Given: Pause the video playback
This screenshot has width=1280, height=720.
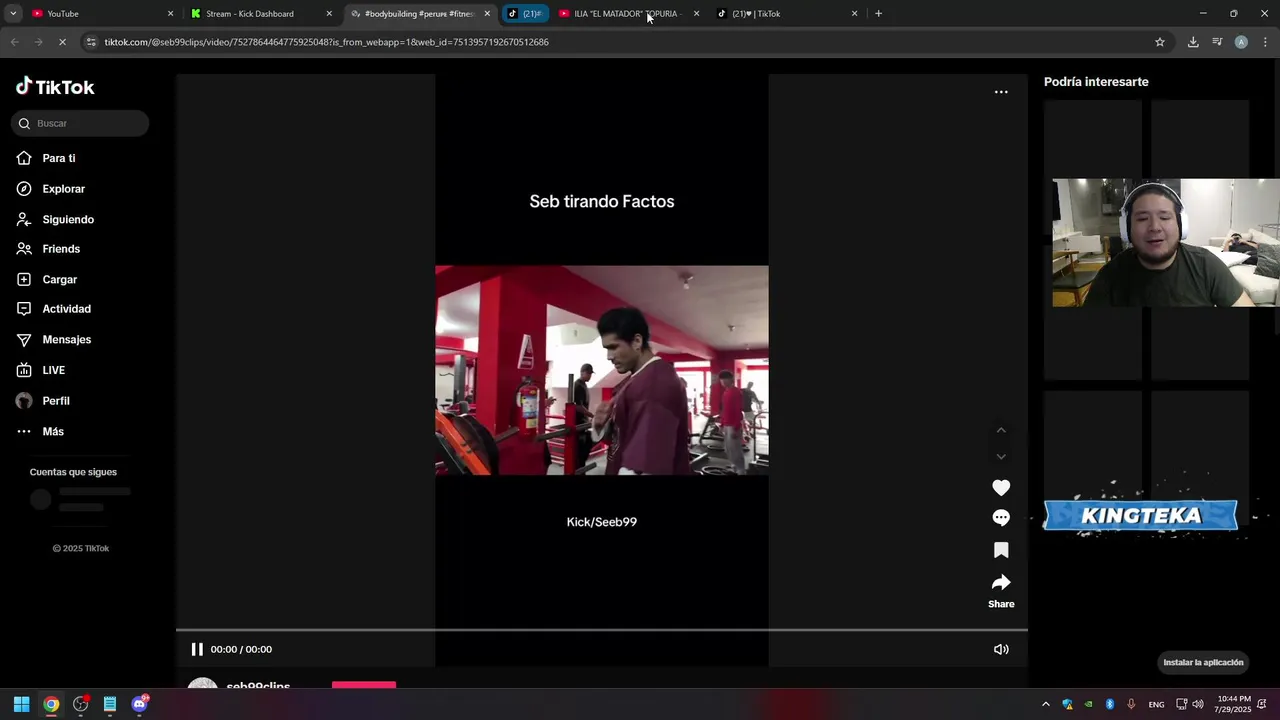Looking at the screenshot, I should [x=197, y=649].
